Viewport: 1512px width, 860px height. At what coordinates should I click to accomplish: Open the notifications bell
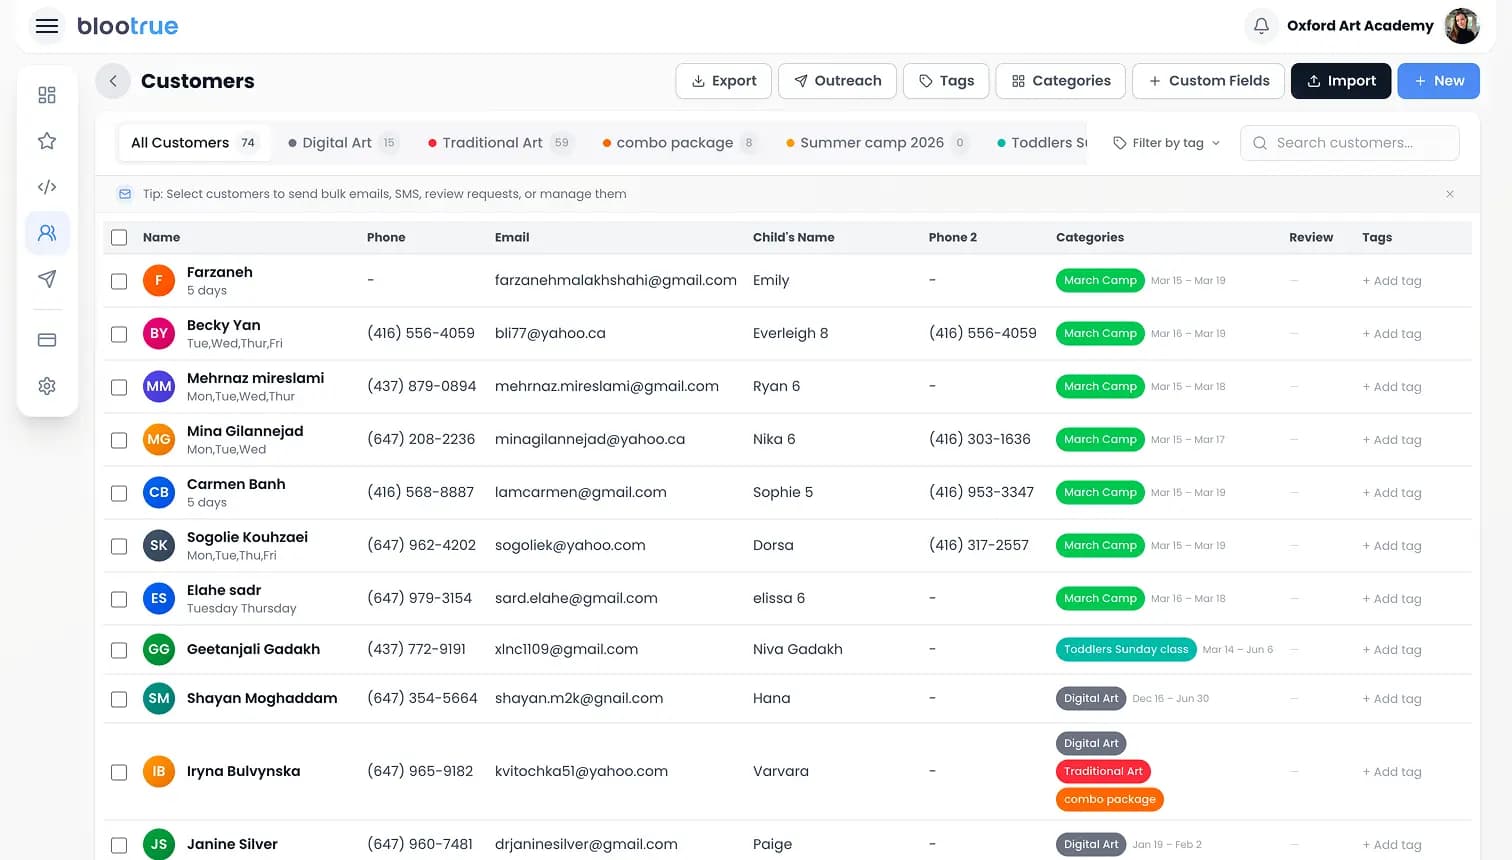pos(1261,25)
